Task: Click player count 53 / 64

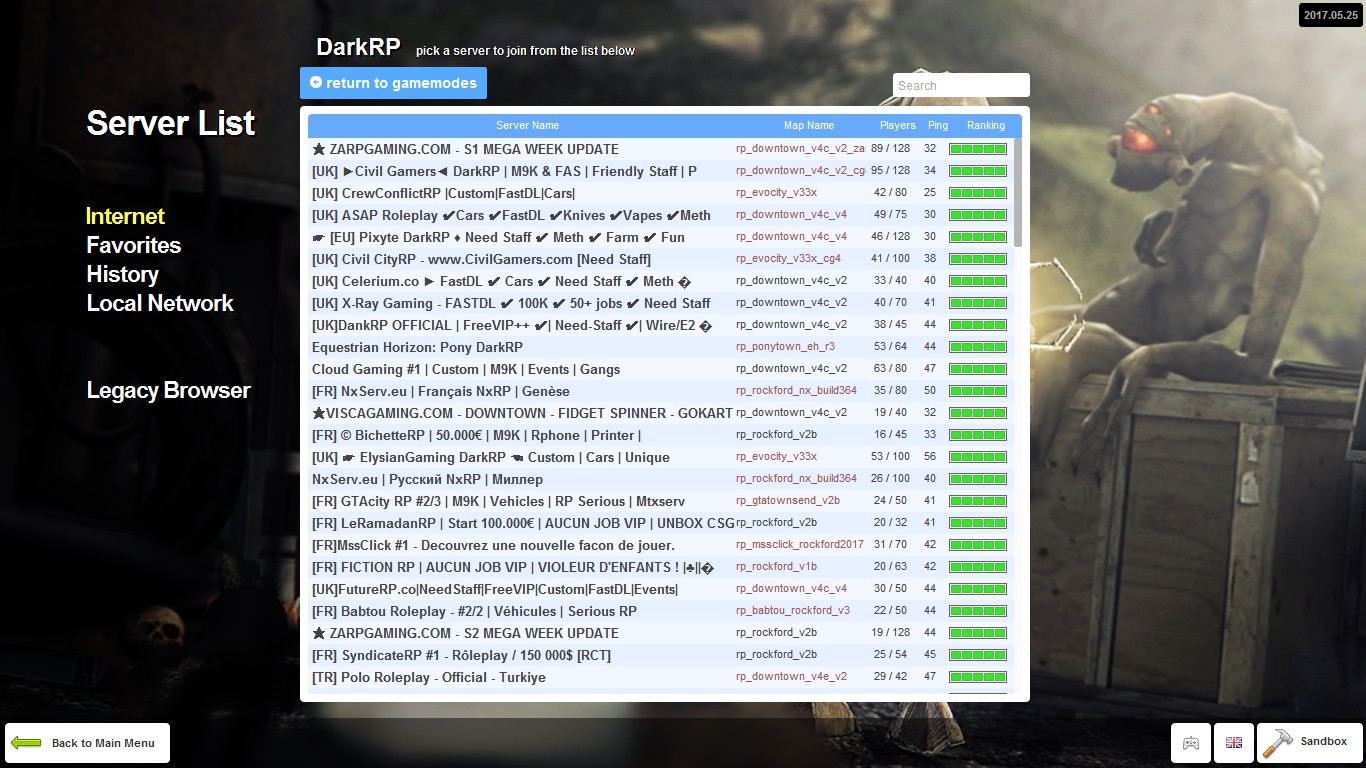Action: click(x=890, y=347)
